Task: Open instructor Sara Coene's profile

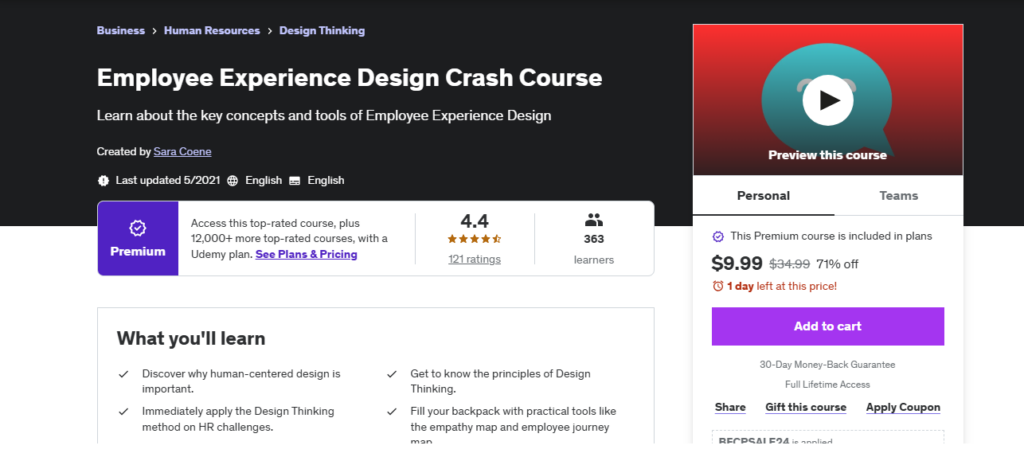Action: (182, 151)
